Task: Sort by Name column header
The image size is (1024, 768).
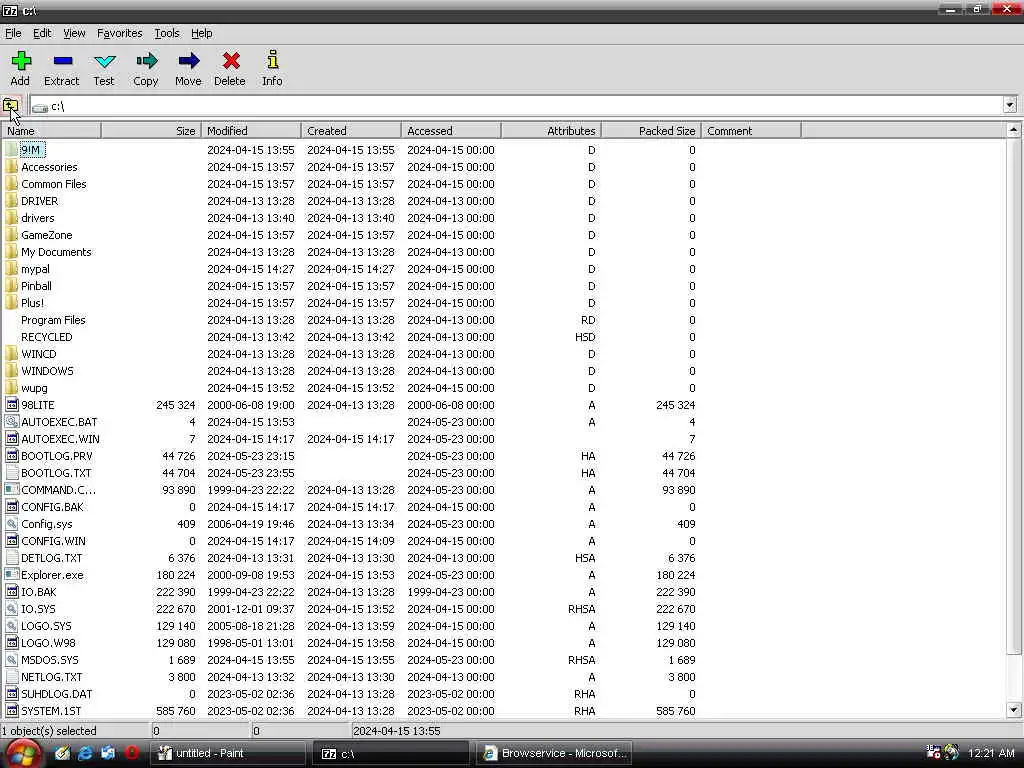Action: coord(51,131)
